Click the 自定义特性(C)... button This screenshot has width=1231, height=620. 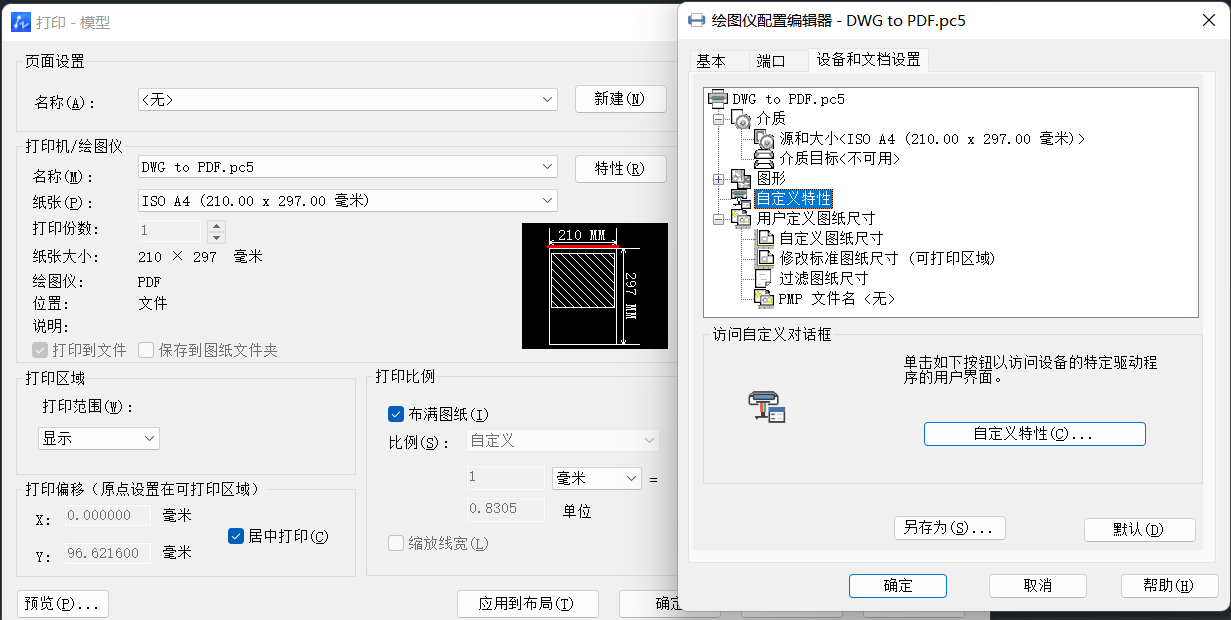point(1034,434)
